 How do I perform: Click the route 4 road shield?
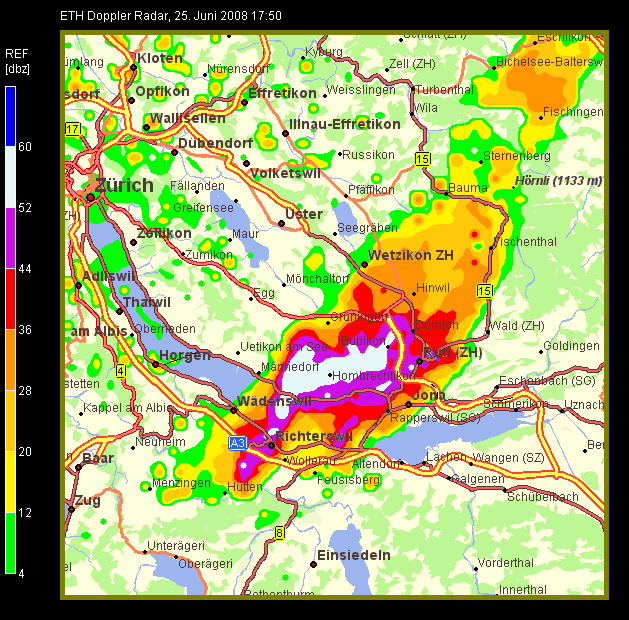[120, 371]
